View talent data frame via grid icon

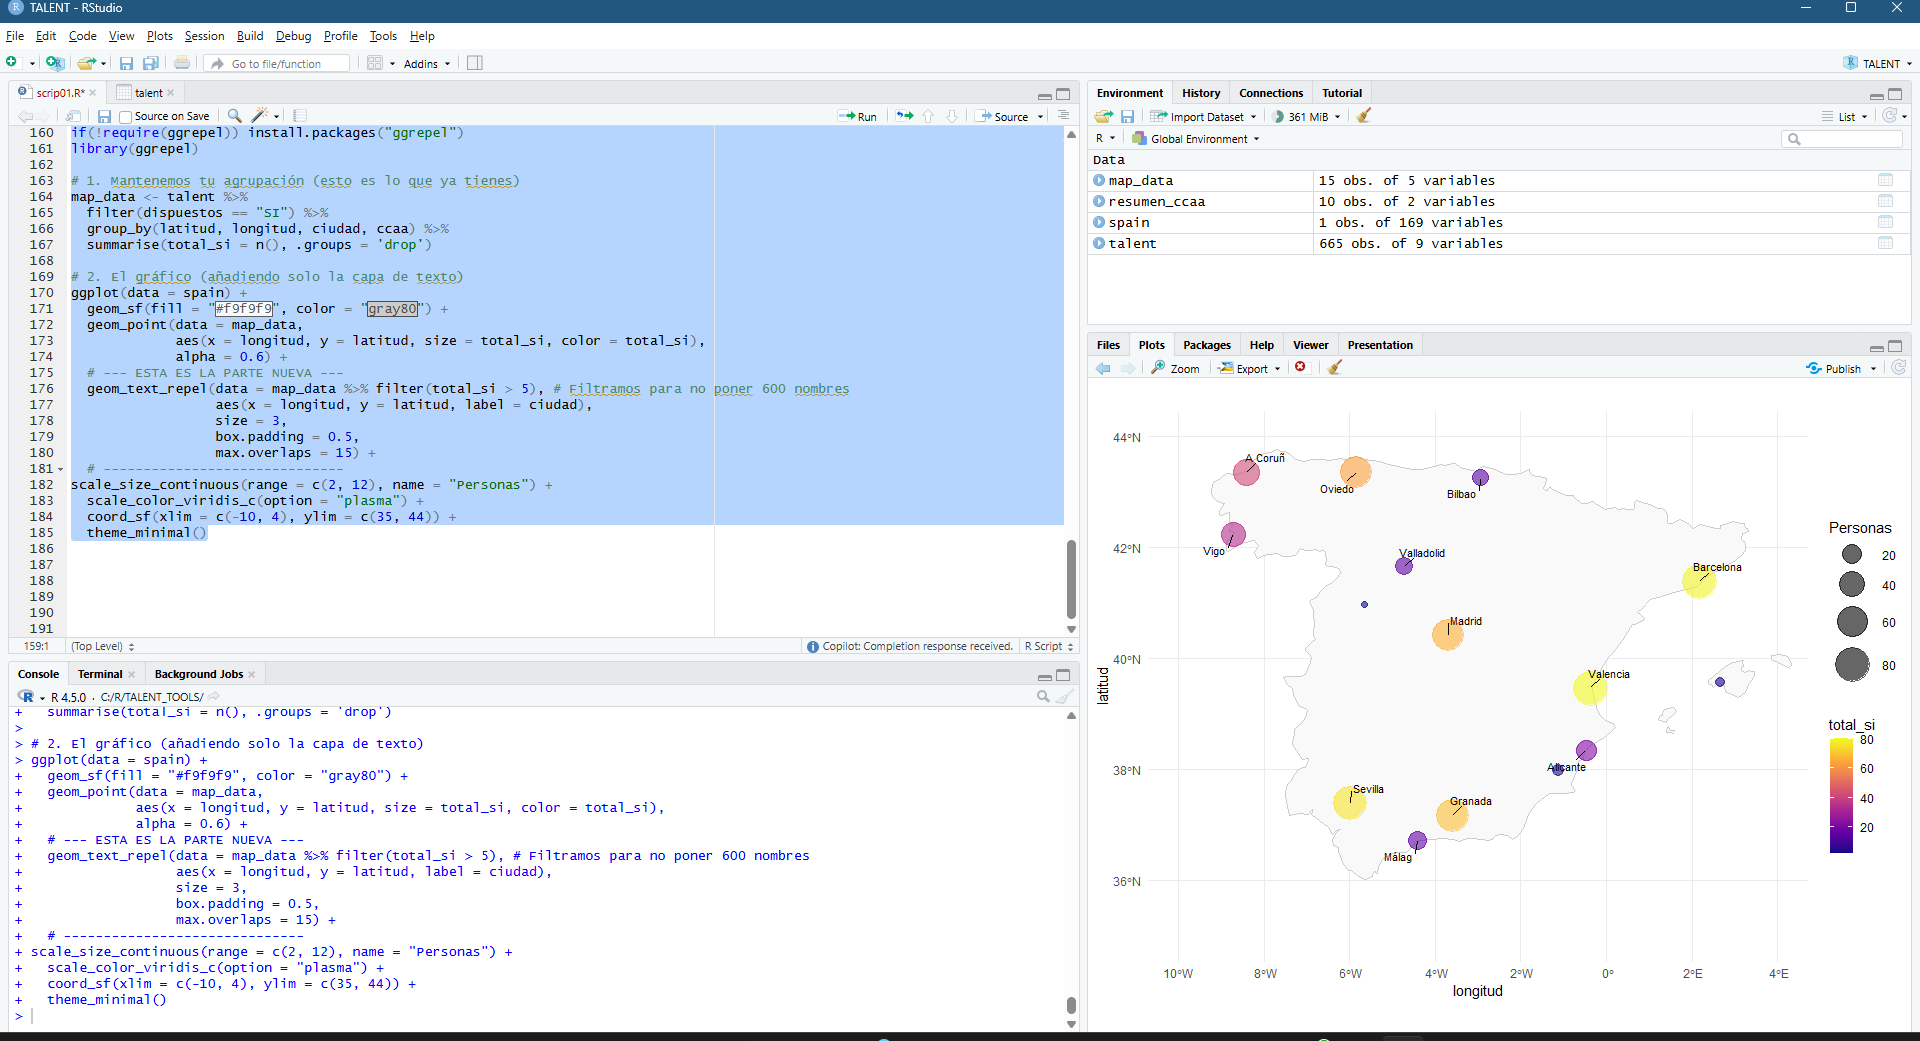tap(1885, 243)
